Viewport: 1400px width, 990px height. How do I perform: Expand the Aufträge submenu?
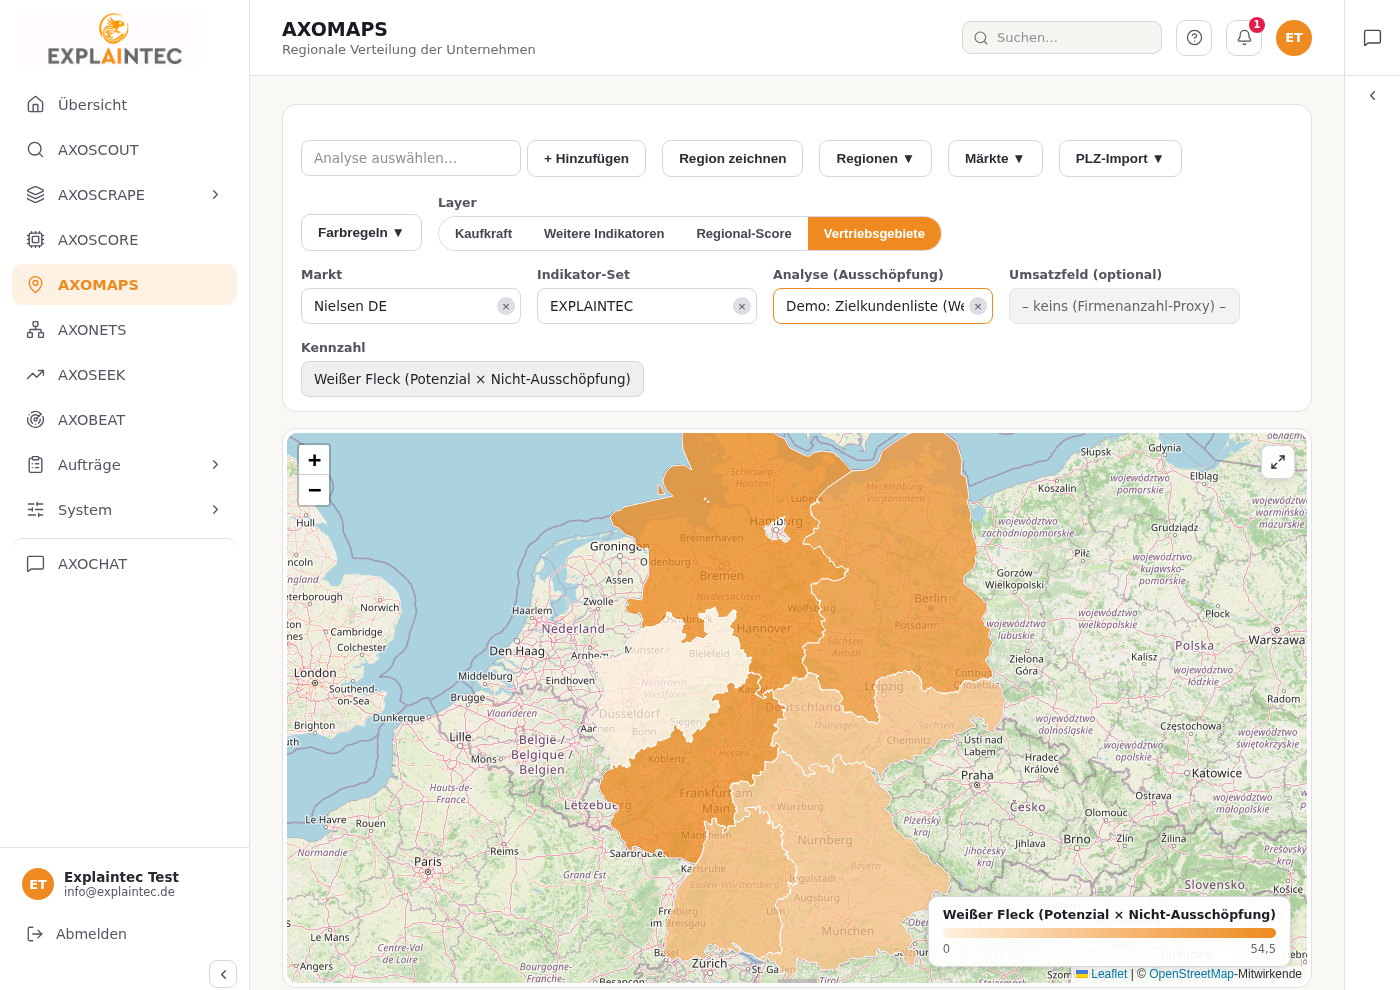(x=215, y=465)
